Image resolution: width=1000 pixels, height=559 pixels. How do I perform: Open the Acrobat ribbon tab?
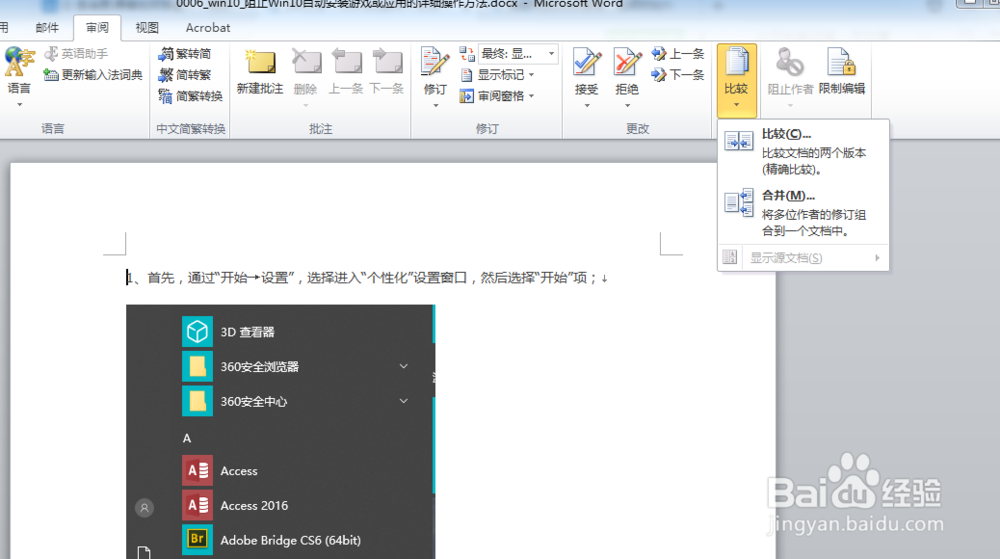pos(208,28)
